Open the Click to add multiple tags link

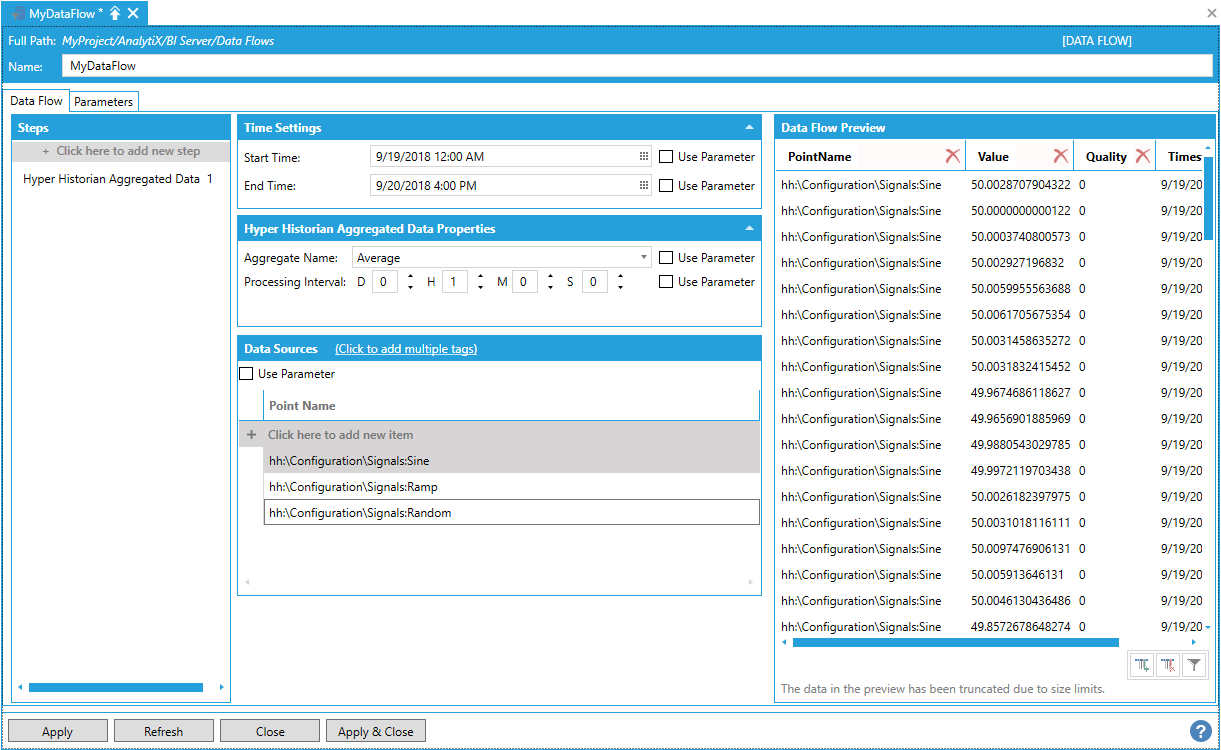pos(406,349)
